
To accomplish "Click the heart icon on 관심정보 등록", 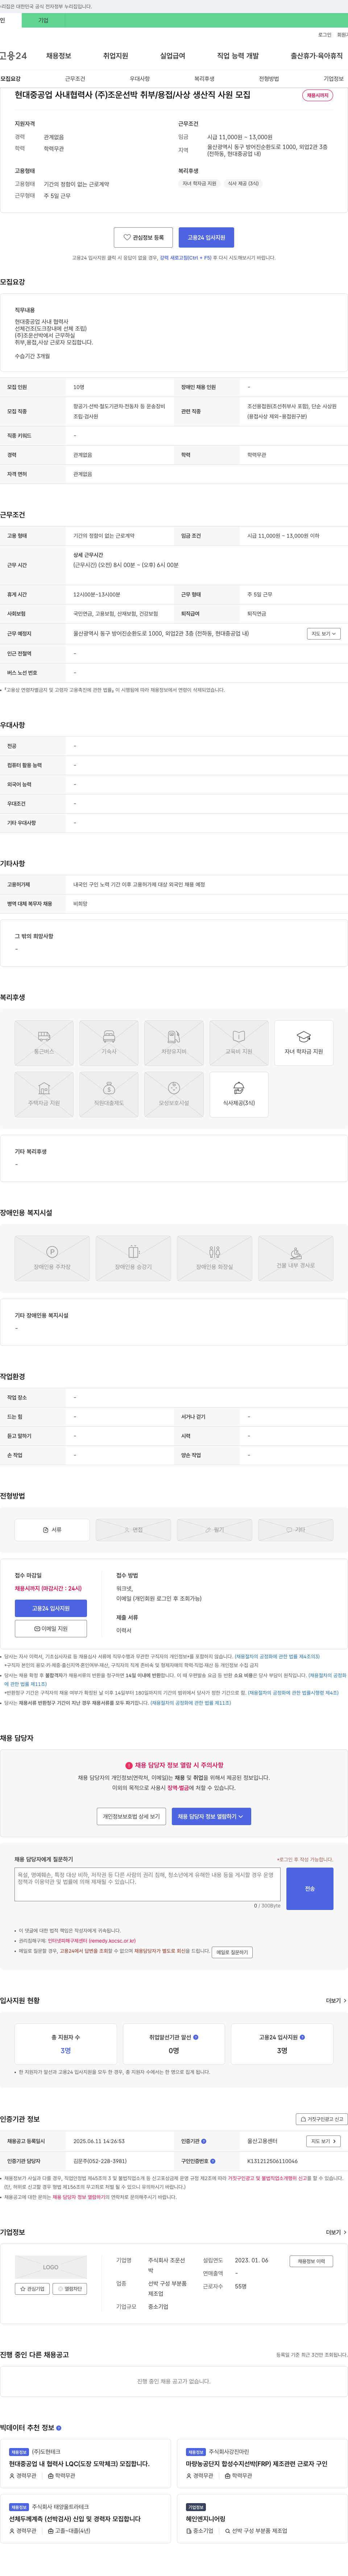I will point(127,237).
